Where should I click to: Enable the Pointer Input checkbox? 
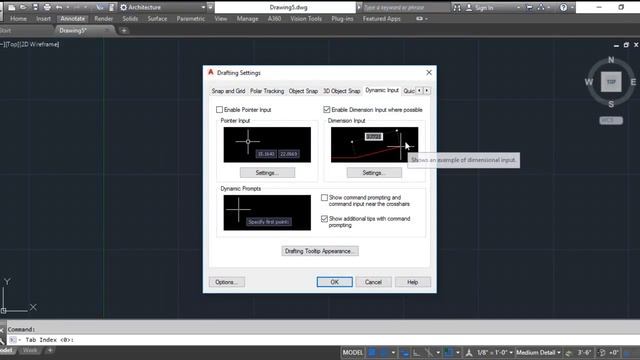coord(219,110)
